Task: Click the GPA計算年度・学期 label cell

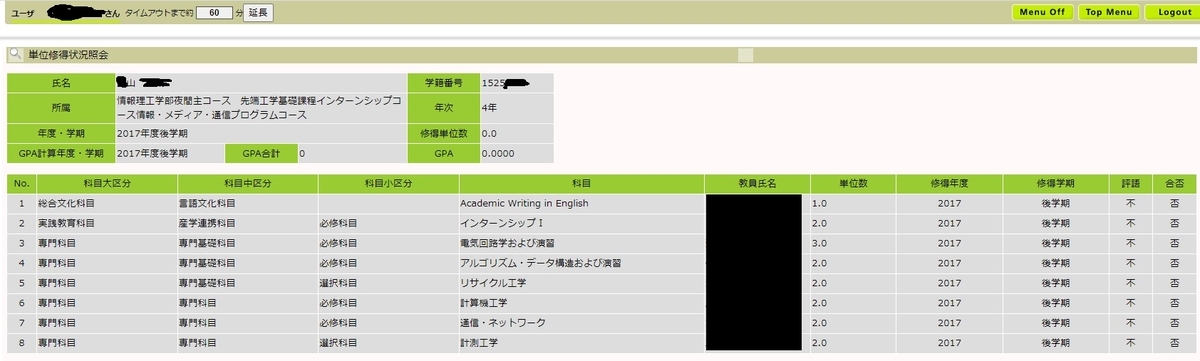Action: coord(60,153)
